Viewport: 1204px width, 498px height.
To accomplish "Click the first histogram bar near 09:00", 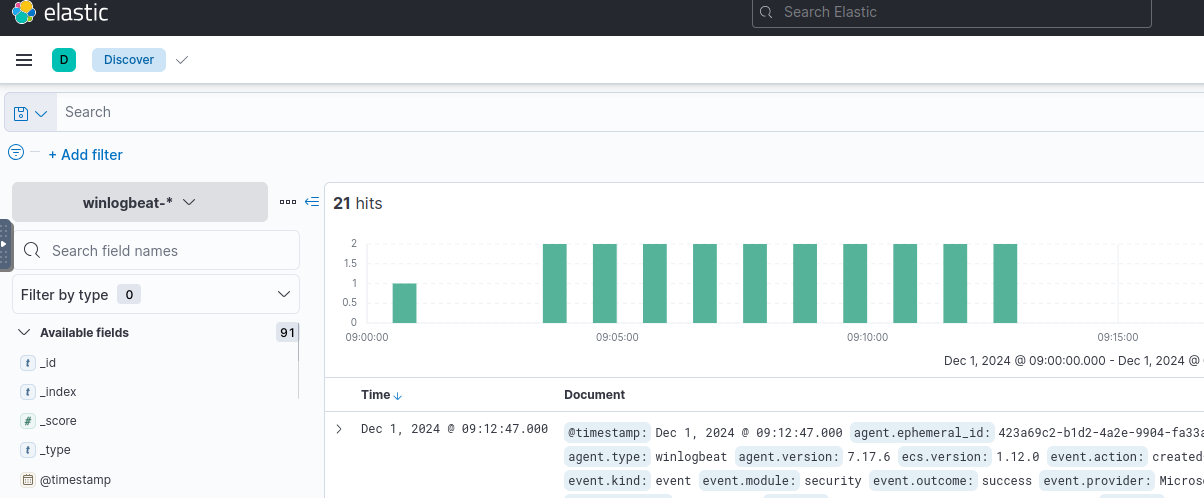I will tap(404, 303).
